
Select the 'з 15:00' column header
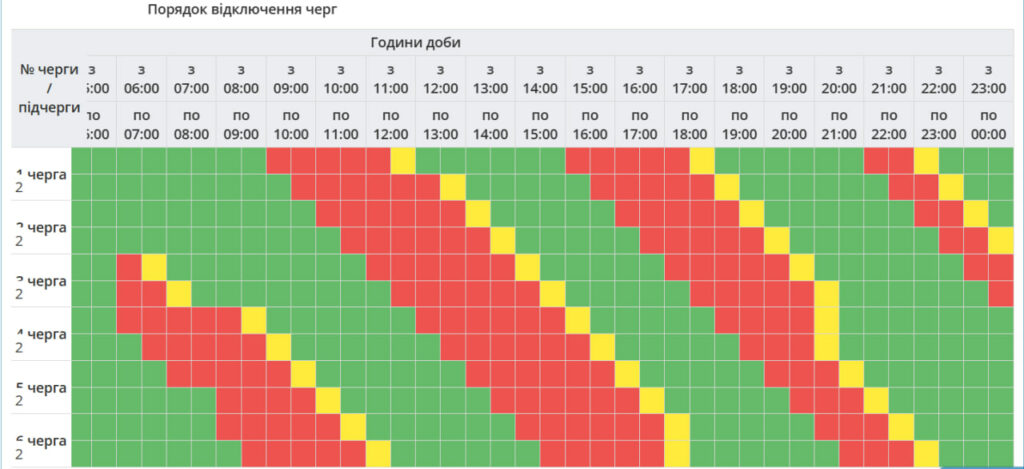coord(590,78)
